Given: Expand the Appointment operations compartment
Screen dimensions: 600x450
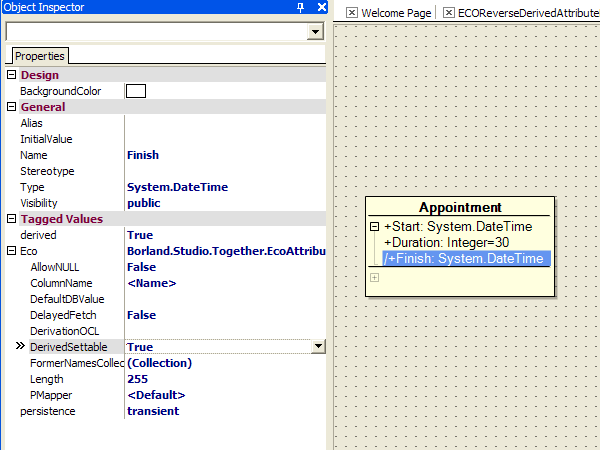Looking at the screenshot, I should (375, 277).
